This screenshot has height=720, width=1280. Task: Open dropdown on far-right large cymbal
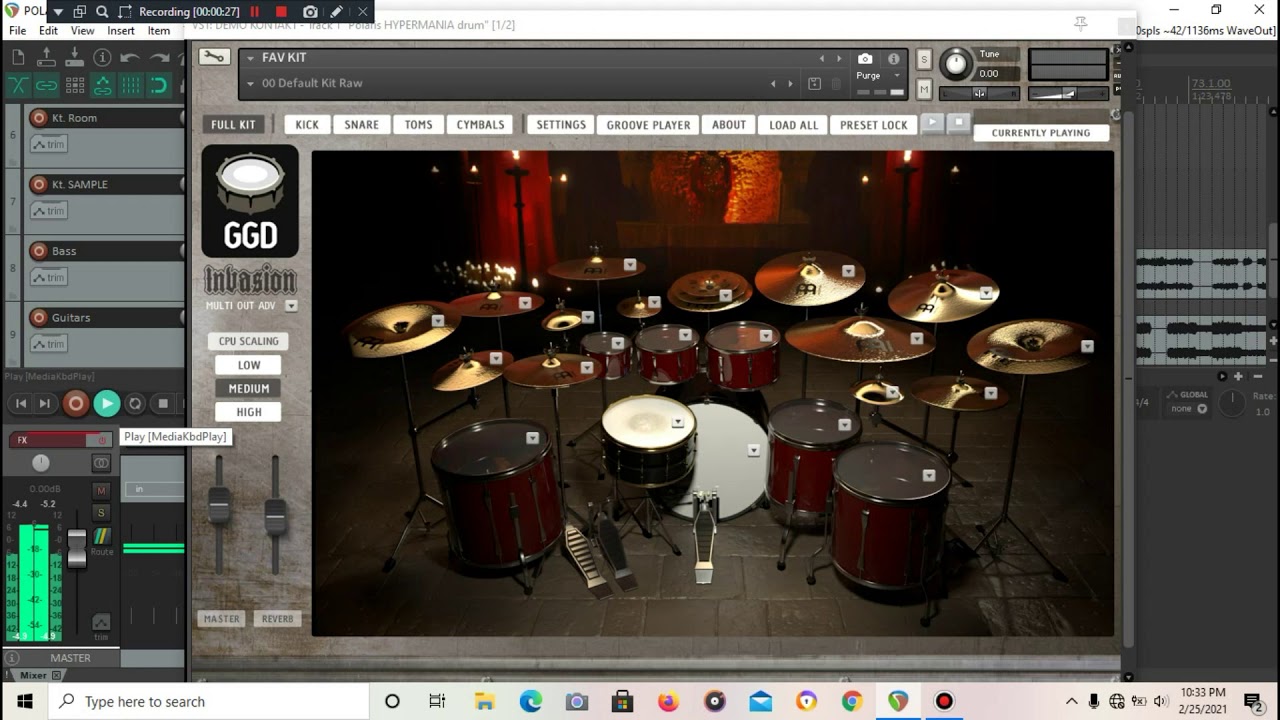coord(1087,347)
